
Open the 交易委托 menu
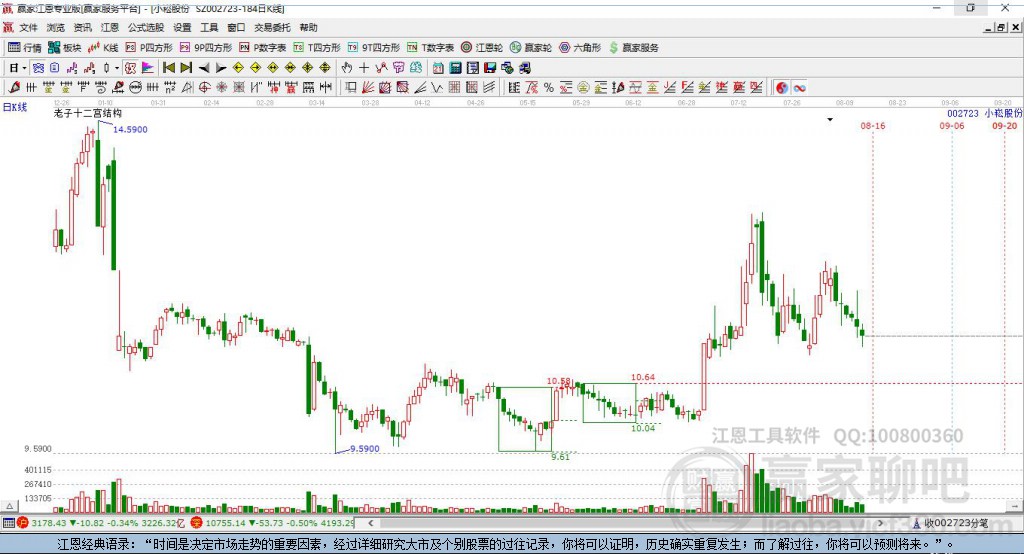pyautogui.click(x=272, y=27)
